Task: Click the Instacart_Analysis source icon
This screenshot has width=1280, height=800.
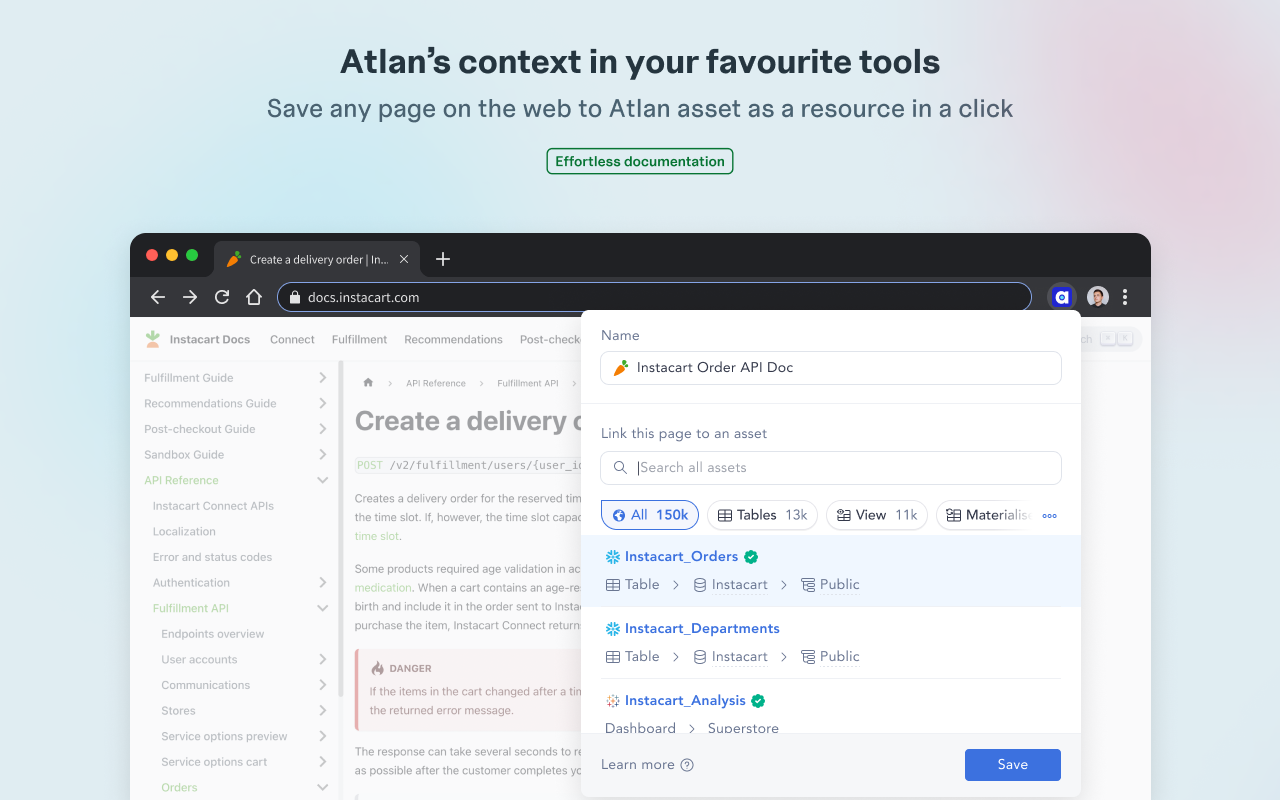Action: click(613, 701)
